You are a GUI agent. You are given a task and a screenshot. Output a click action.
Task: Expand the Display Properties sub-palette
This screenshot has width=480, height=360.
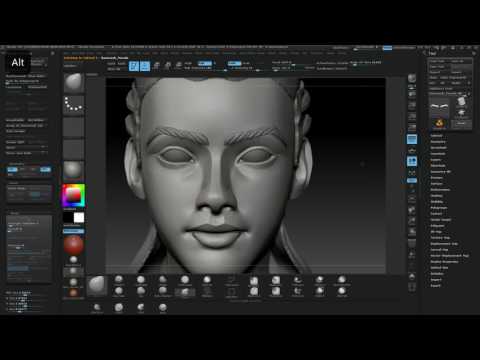click(x=444, y=262)
